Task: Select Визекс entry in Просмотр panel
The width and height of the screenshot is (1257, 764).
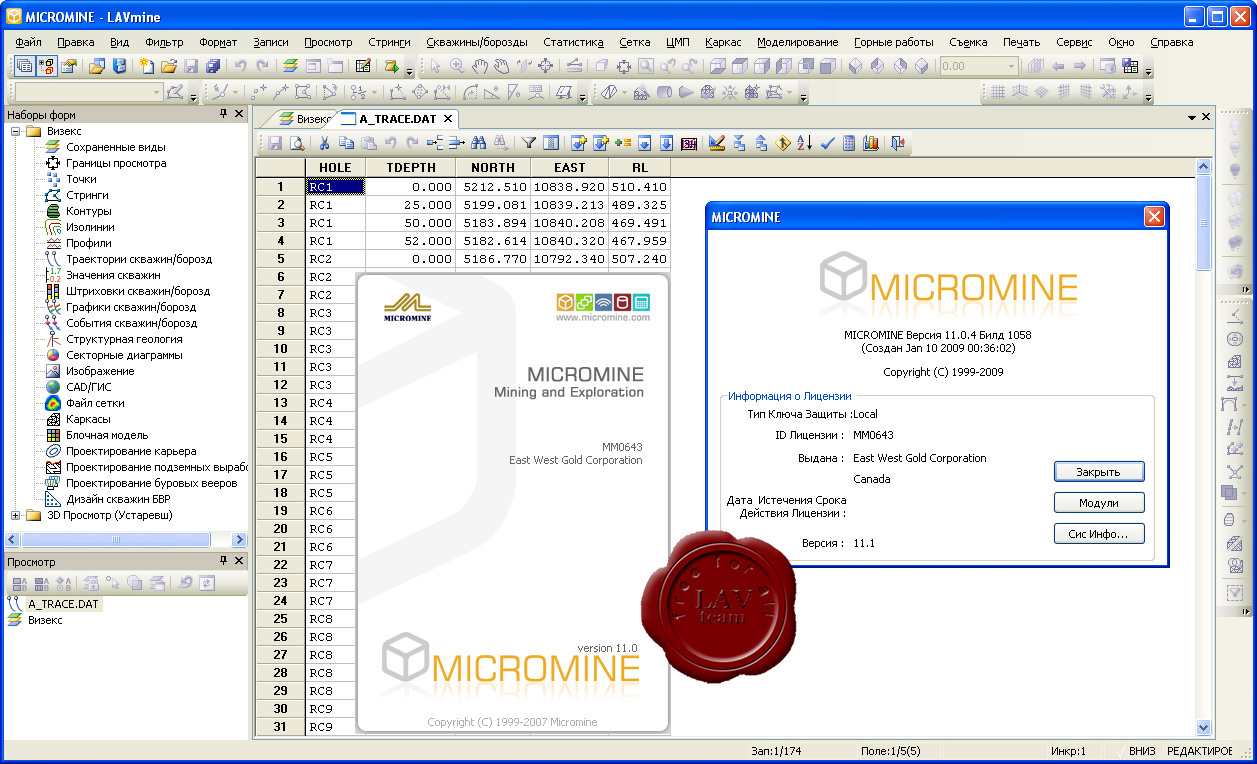Action: 45,620
